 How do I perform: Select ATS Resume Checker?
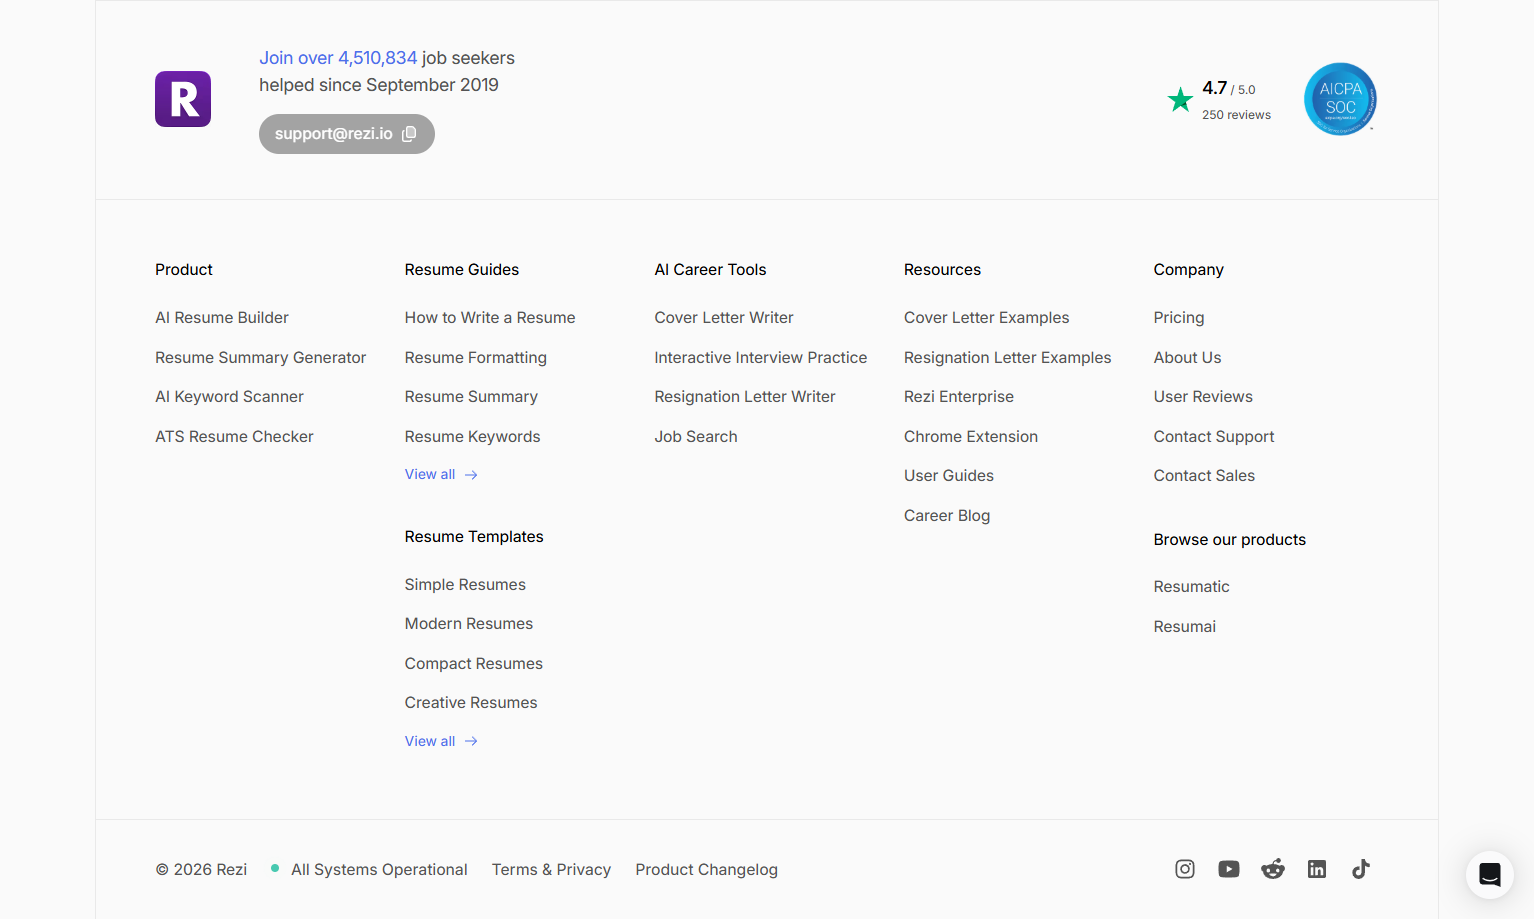tap(234, 436)
